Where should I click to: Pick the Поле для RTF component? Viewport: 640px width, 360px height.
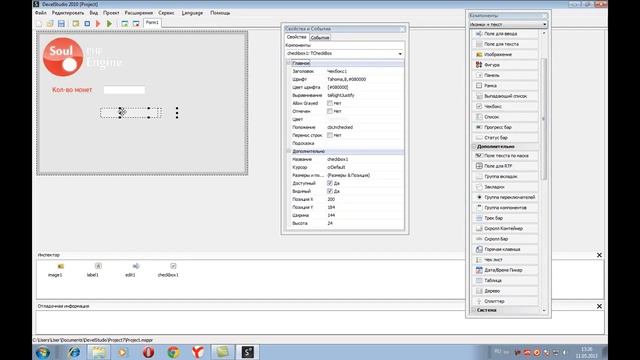pyautogui.click(x=505, y=166)
